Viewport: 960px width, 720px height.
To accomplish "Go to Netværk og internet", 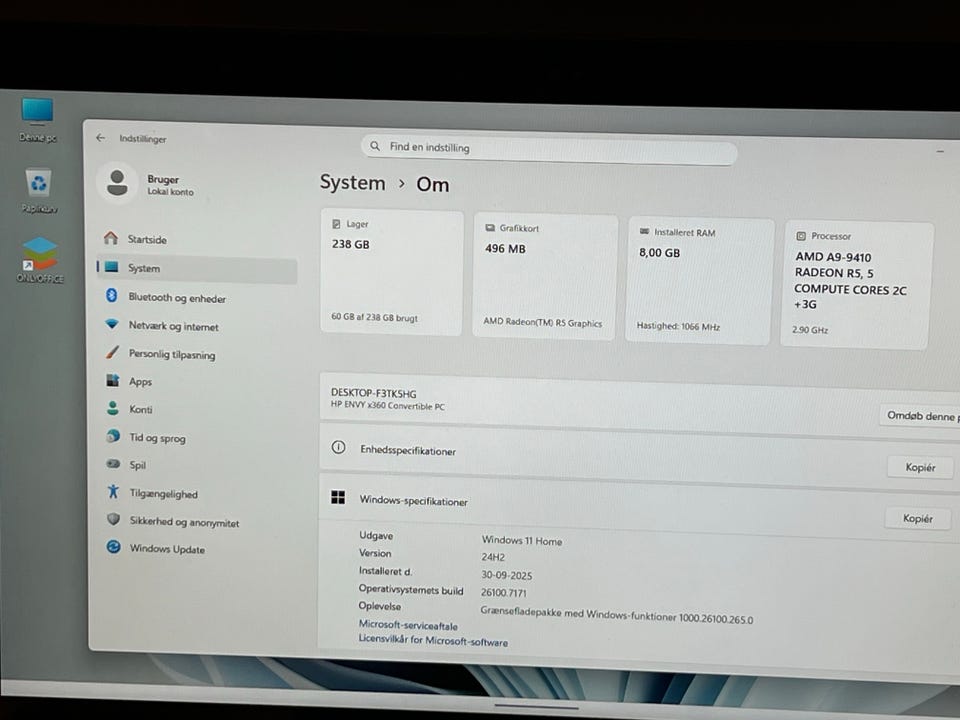I will (197, 326).
